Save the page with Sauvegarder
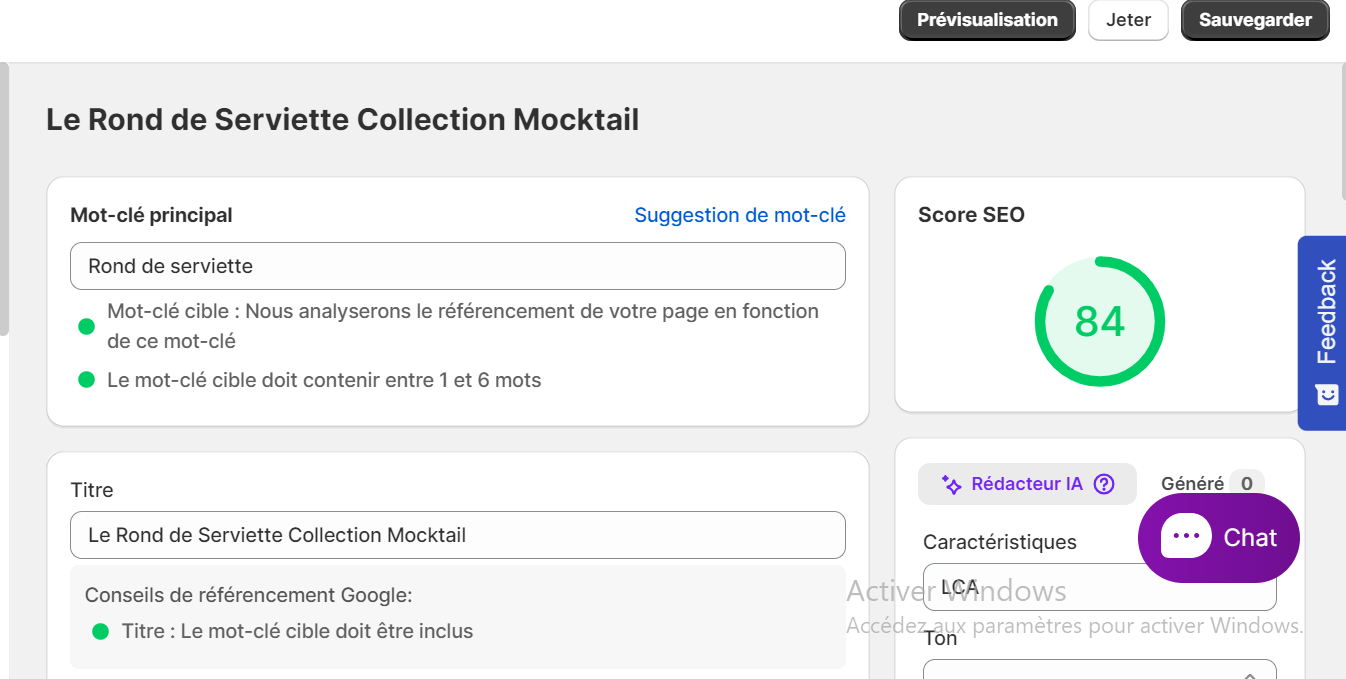 [x=1255, y=20]
